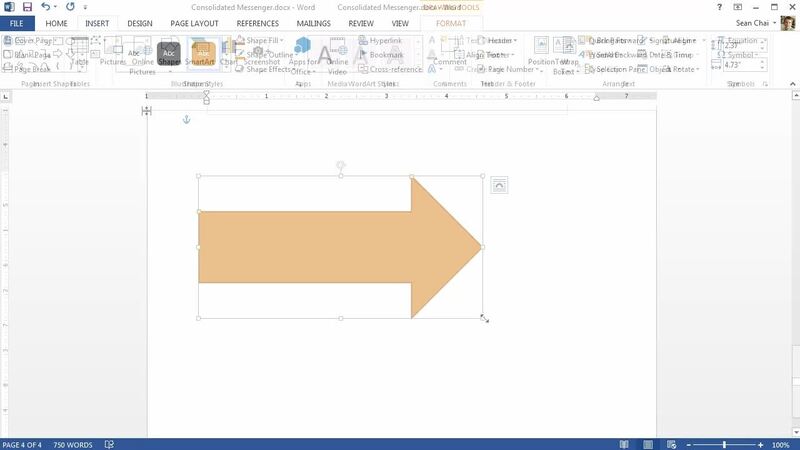Click the Repeat/Redo icon in the title bar
This screenshot has width=800, height=450.
(70, 7)
